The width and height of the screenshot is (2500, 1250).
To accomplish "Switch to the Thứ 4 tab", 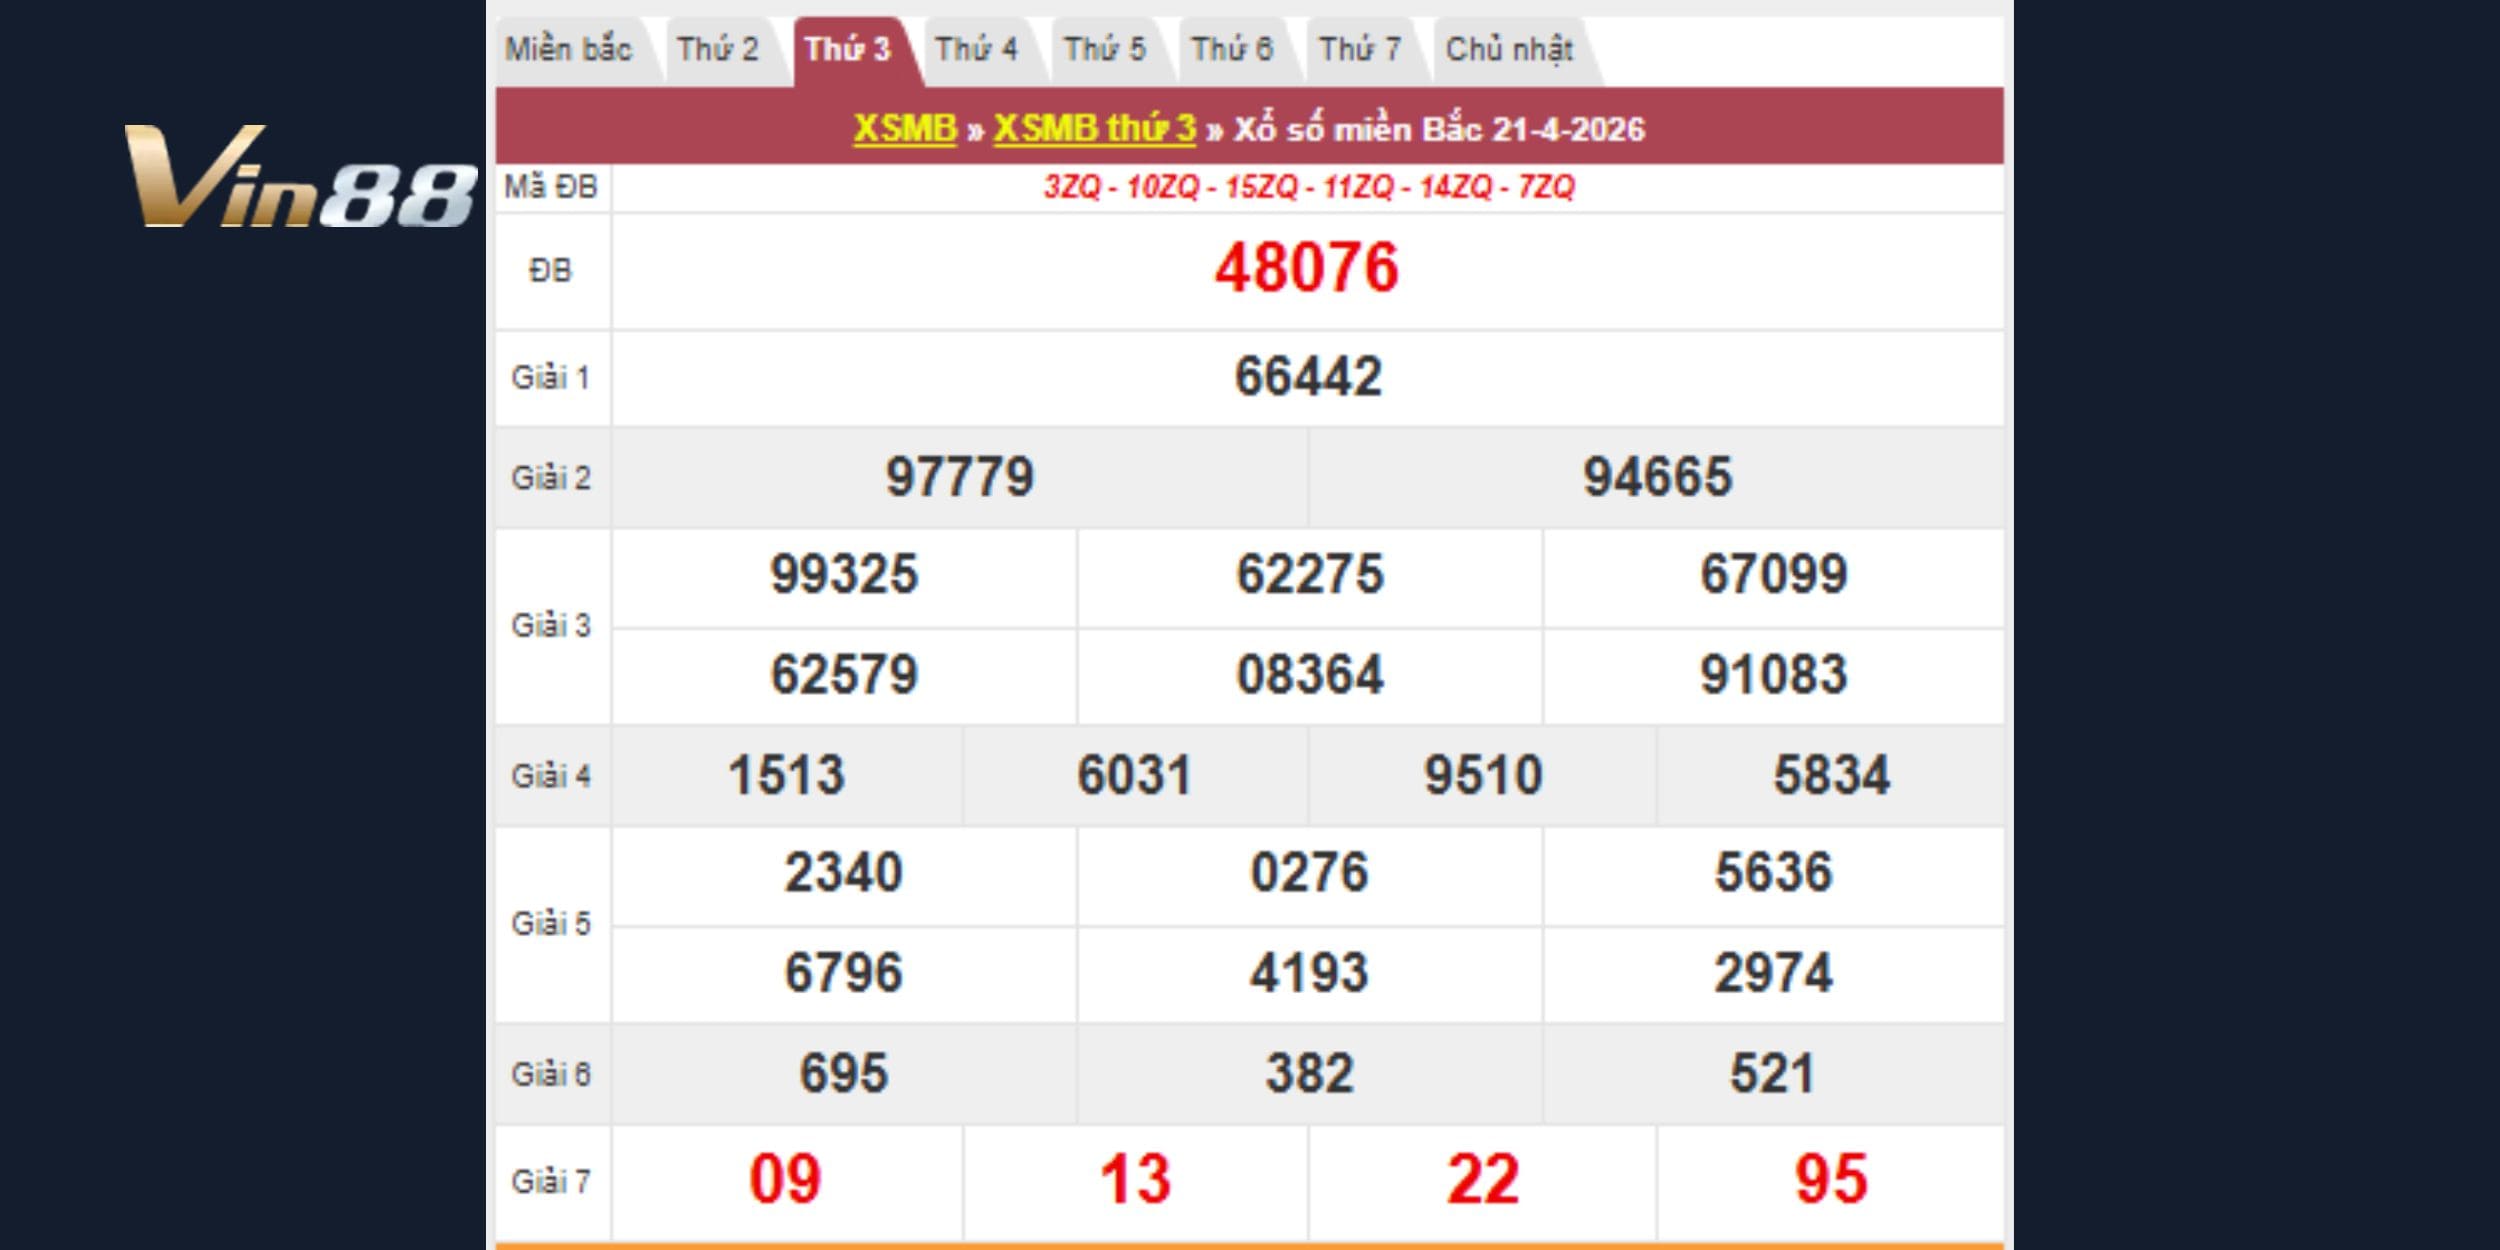I will pos(976,49).
